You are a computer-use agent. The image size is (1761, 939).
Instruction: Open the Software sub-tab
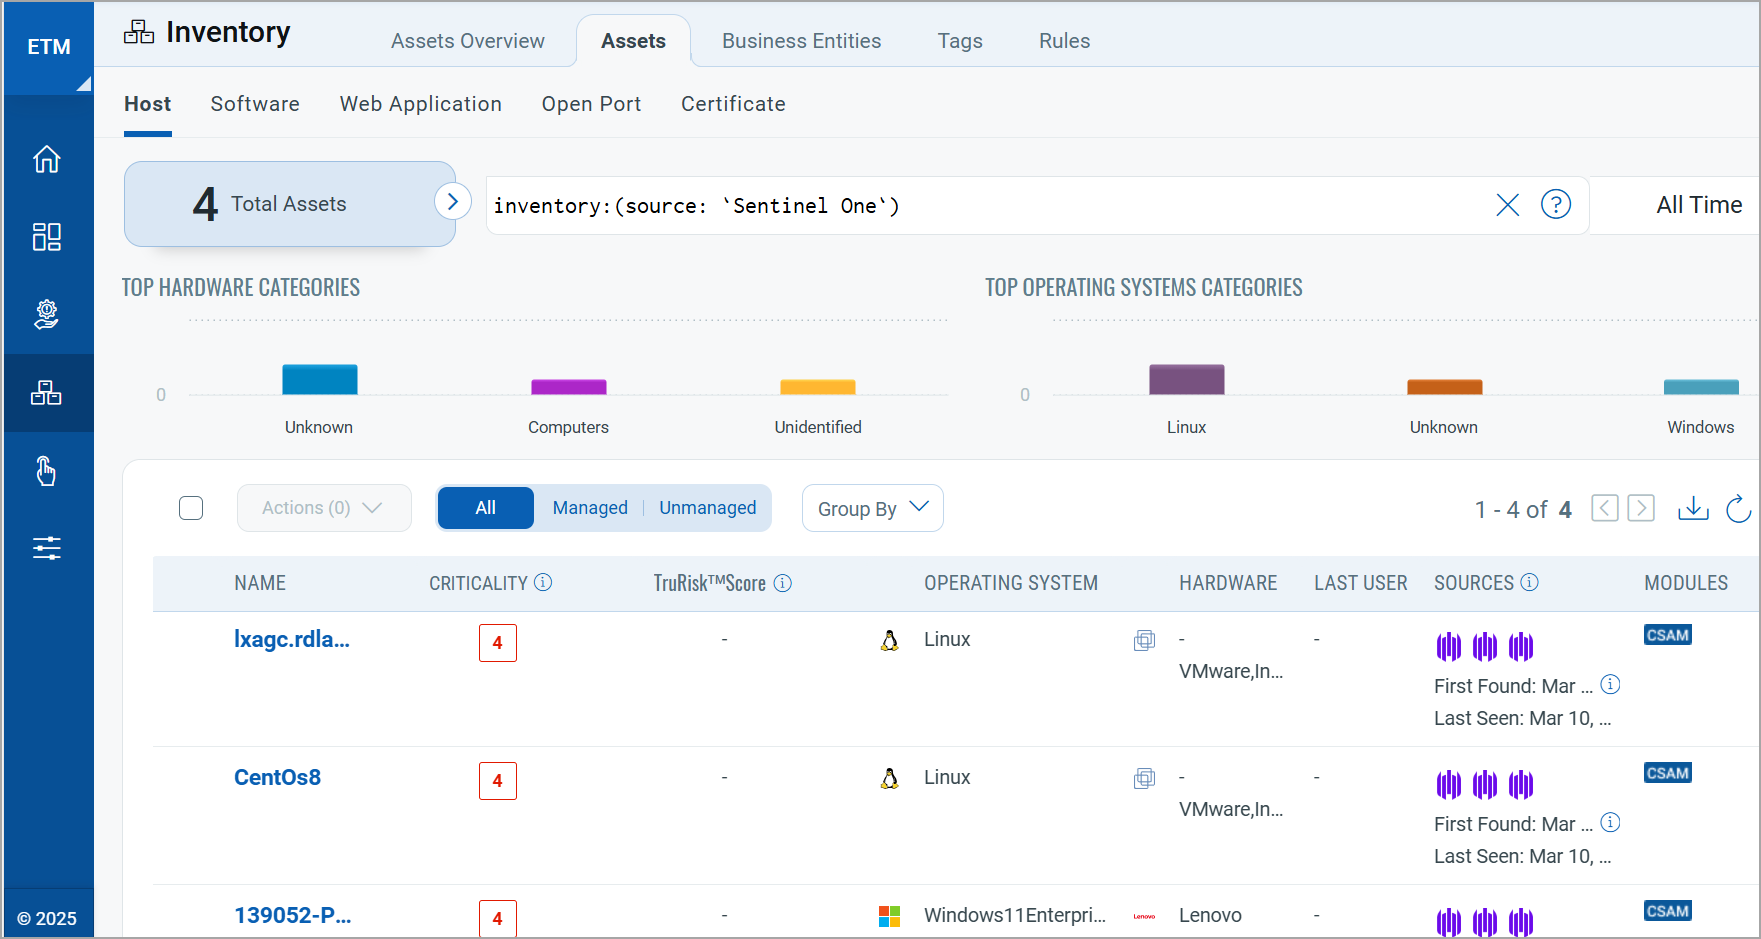[255, 104]
